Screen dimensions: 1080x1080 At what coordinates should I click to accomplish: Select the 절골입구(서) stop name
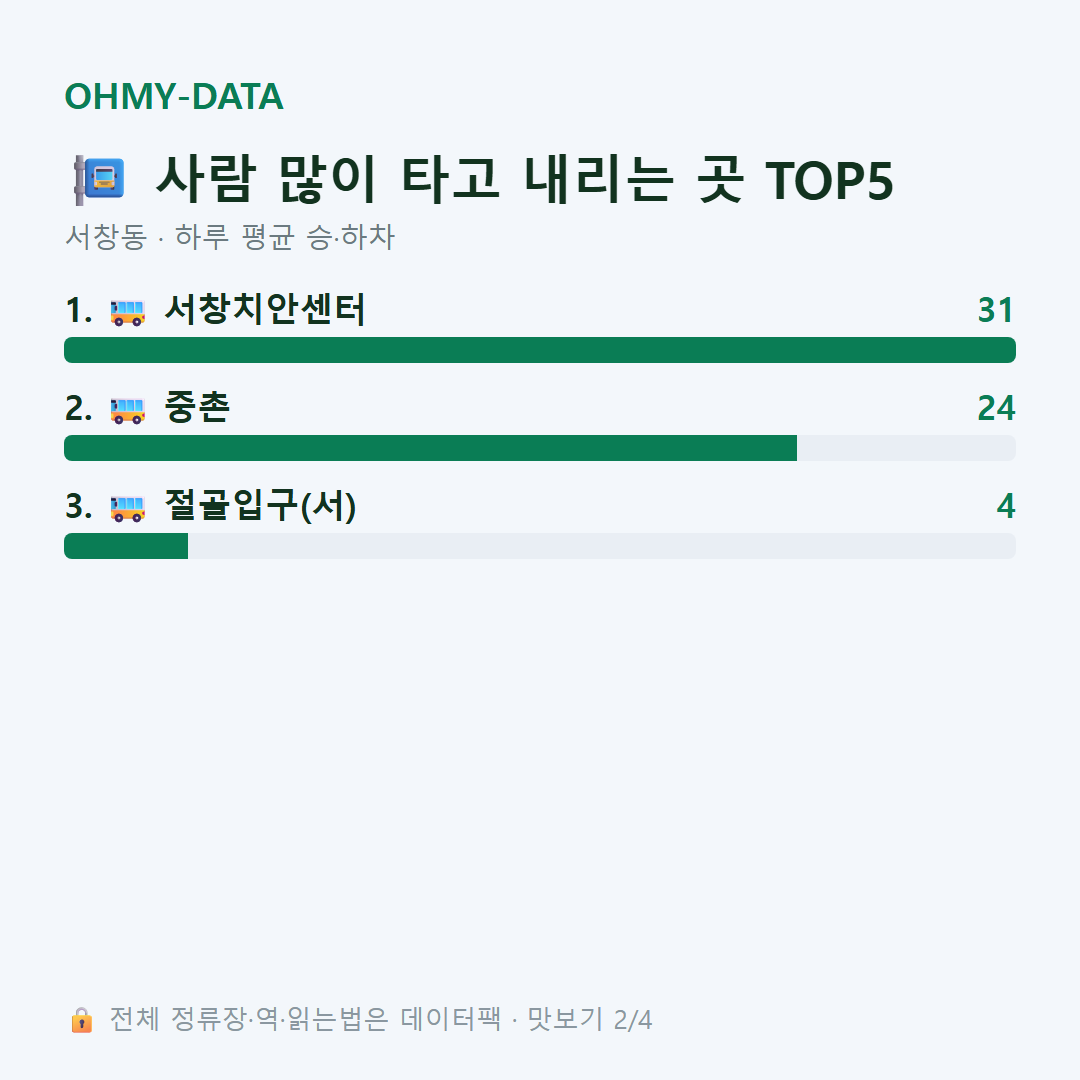[260, 506]
